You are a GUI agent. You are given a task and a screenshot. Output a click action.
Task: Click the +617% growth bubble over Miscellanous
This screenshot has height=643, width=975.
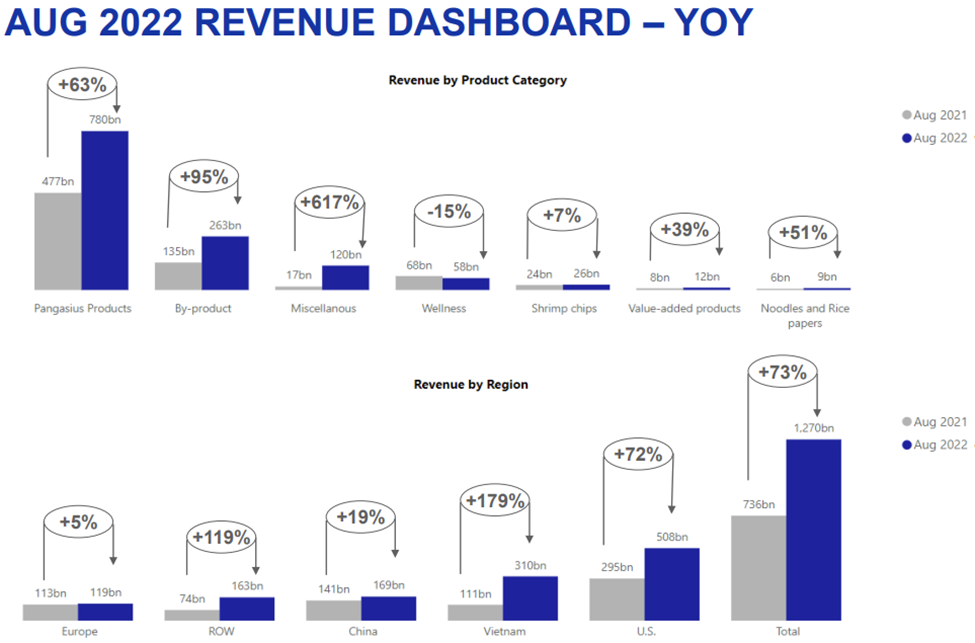tap(329, 203)
